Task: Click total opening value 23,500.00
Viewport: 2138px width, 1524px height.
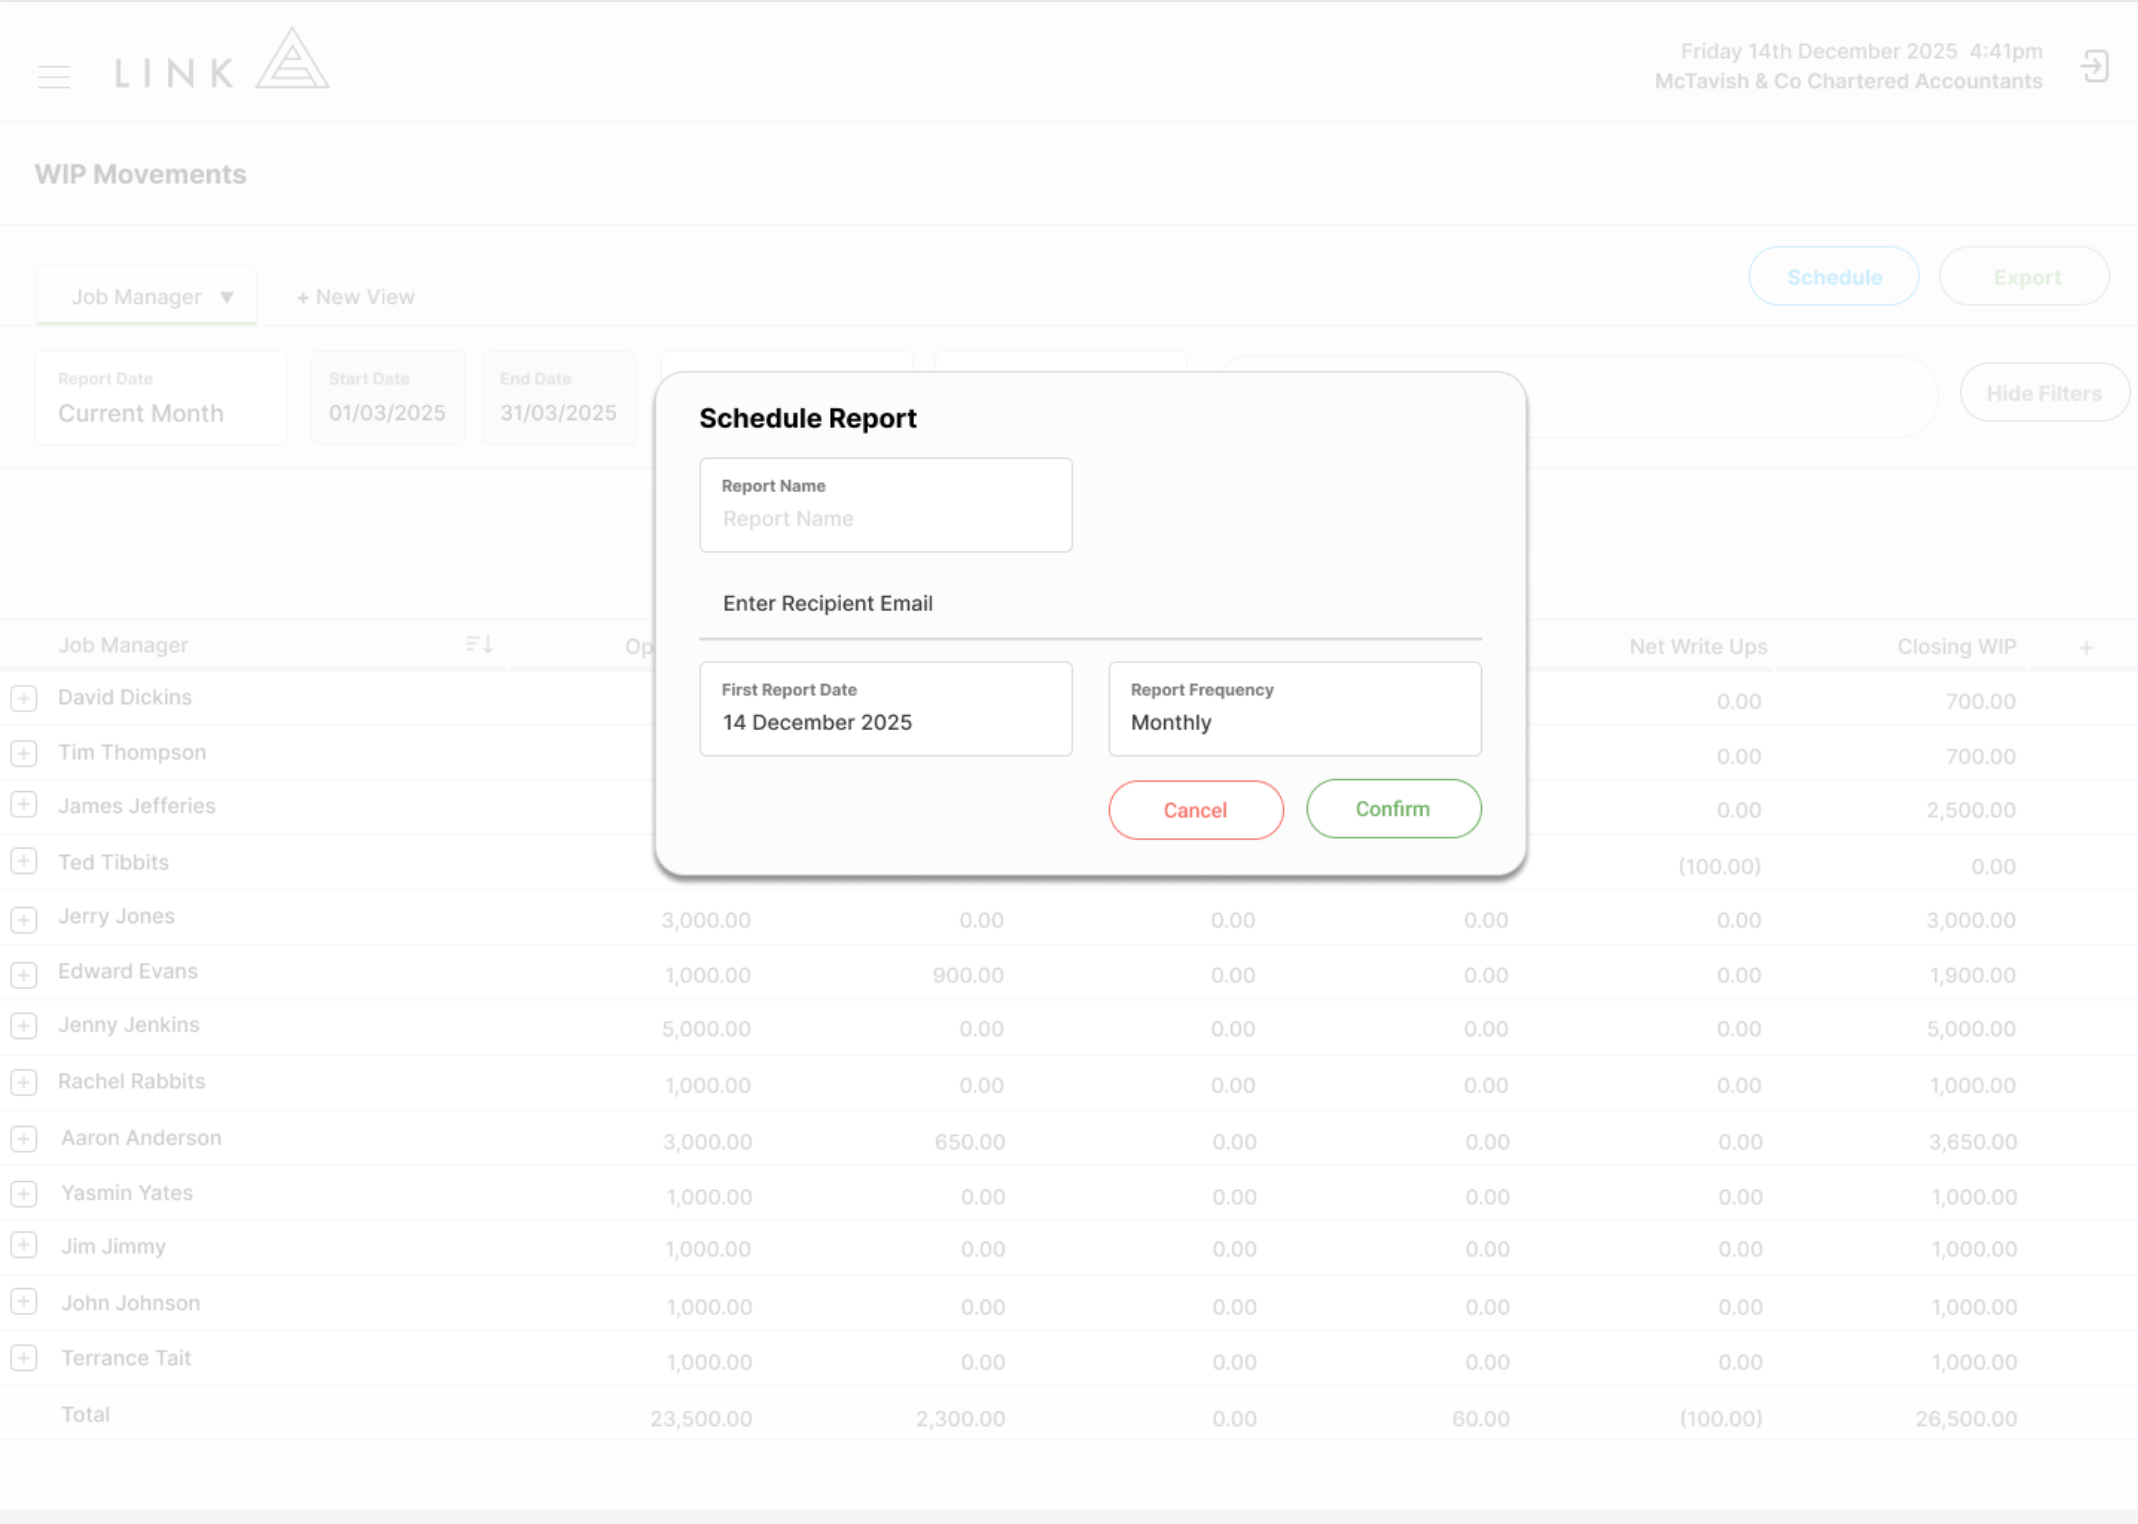Action: pyautogui.click(x=701, y=1418)
